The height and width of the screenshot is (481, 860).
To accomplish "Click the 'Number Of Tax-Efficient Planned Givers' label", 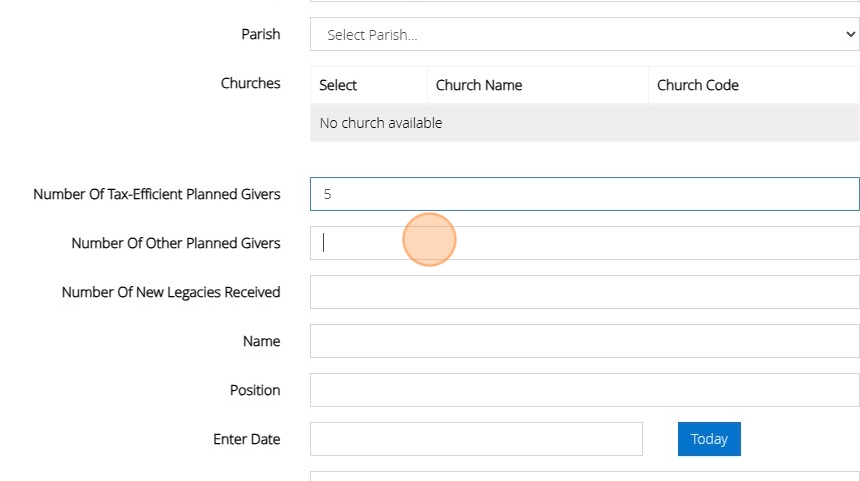I will pos(156,194).
